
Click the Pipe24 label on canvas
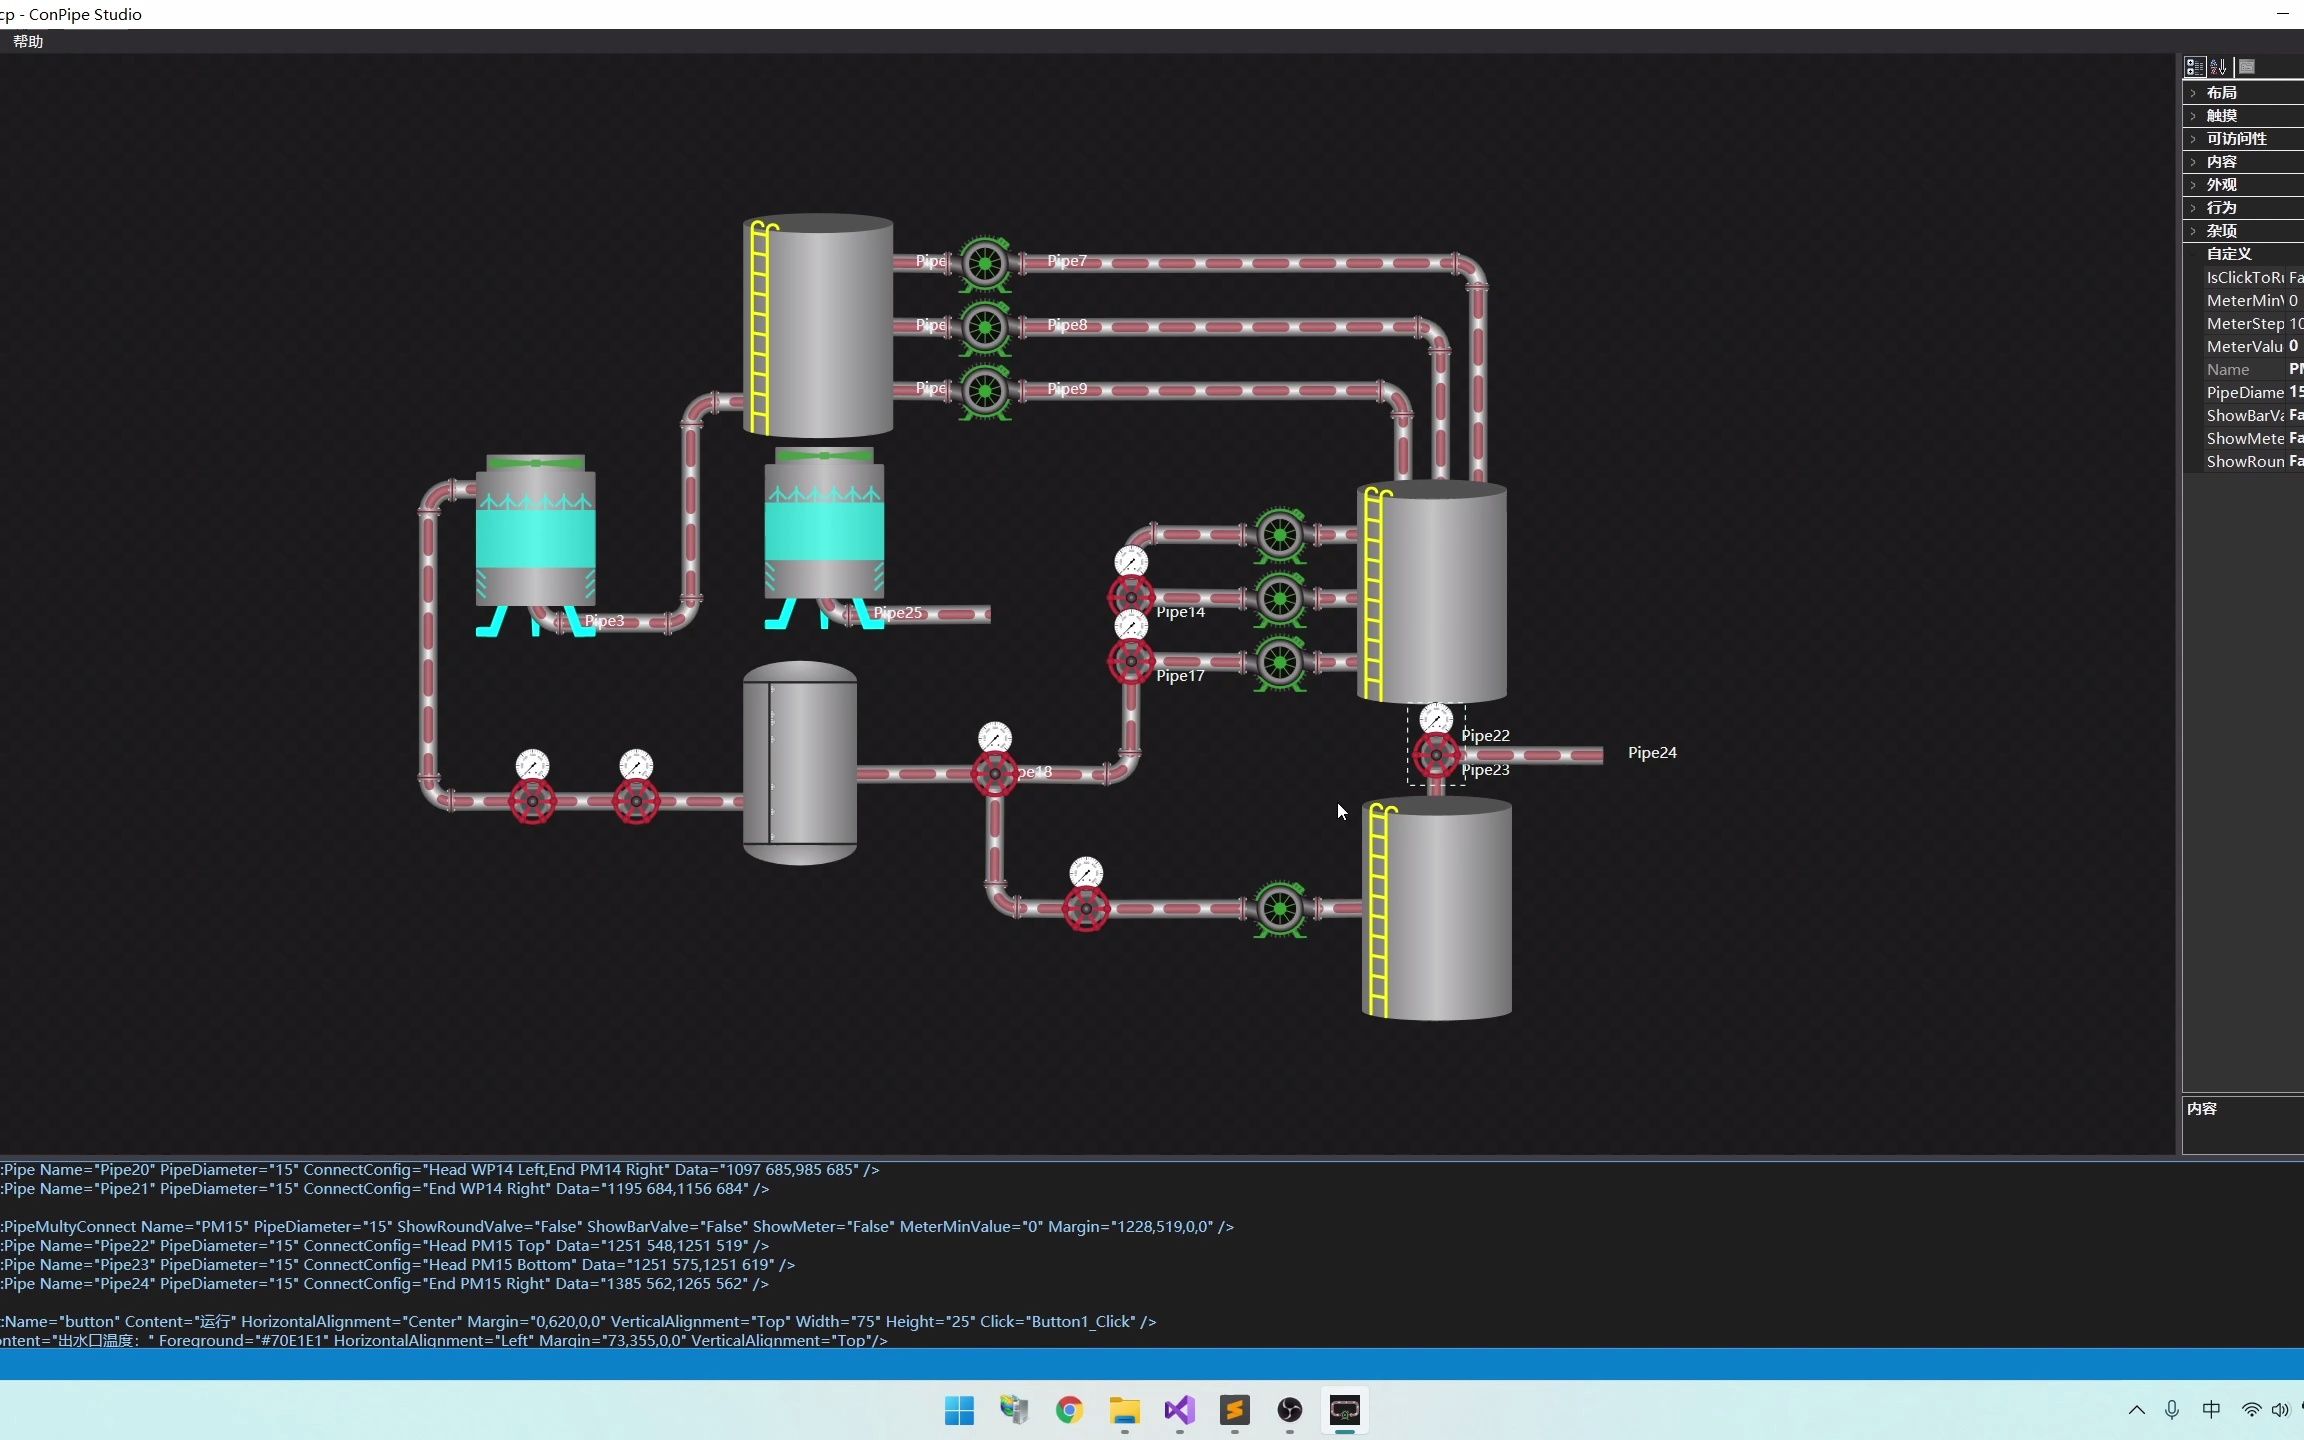click(x=1652, y=753)
